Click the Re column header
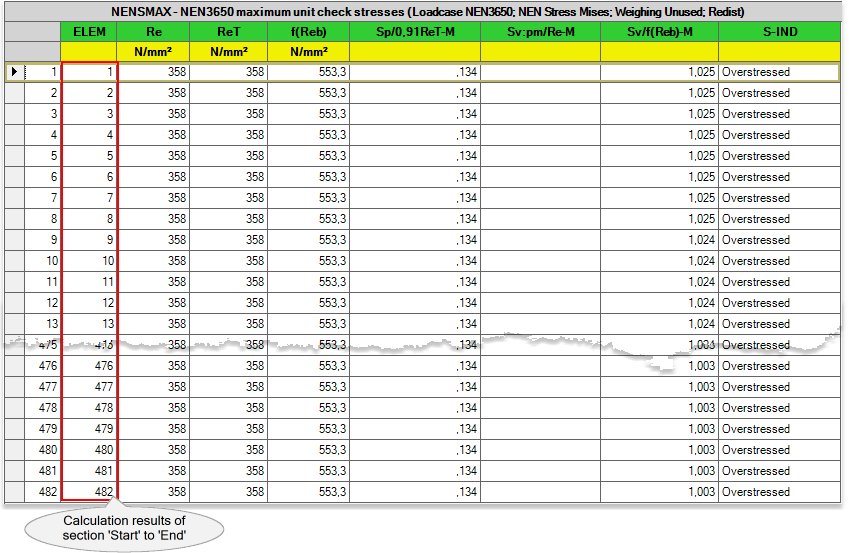The width and height of the screenshot is (849, 553). pos(153,31)
